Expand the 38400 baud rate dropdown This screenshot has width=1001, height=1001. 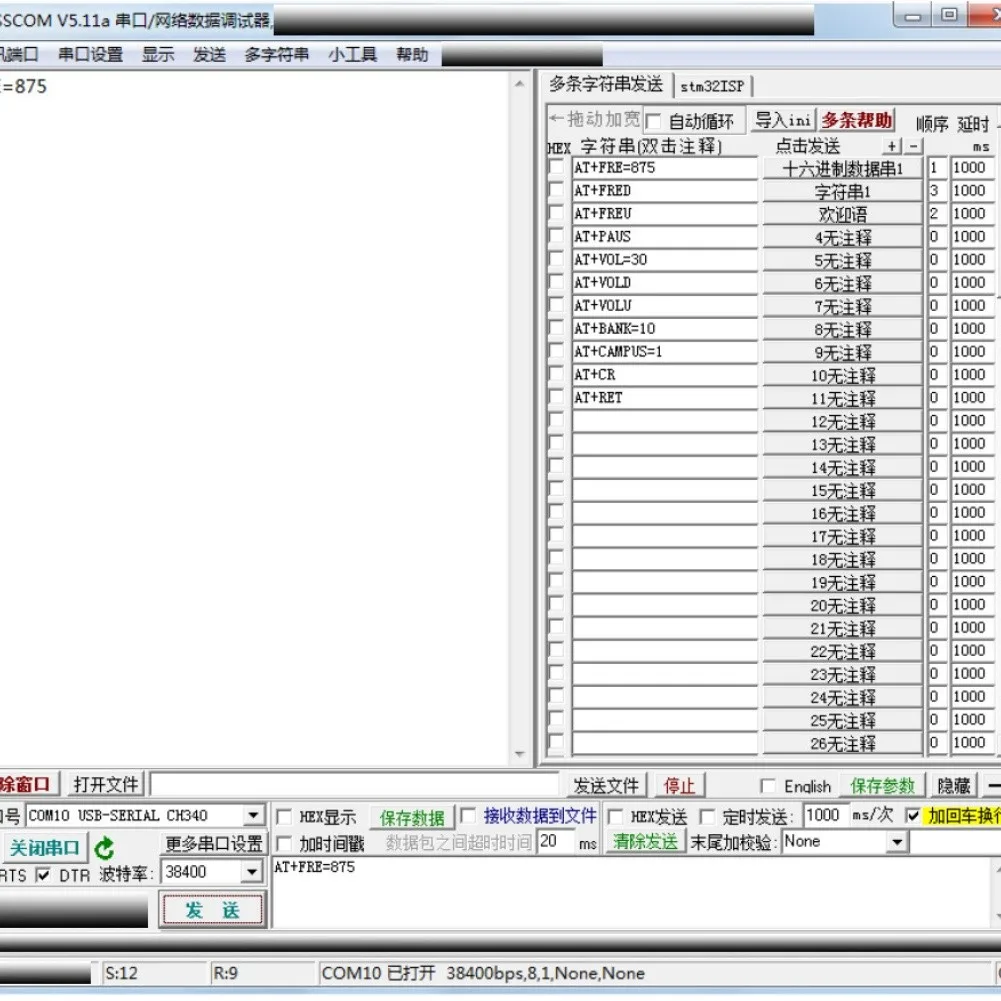click(x=252, y=873)
